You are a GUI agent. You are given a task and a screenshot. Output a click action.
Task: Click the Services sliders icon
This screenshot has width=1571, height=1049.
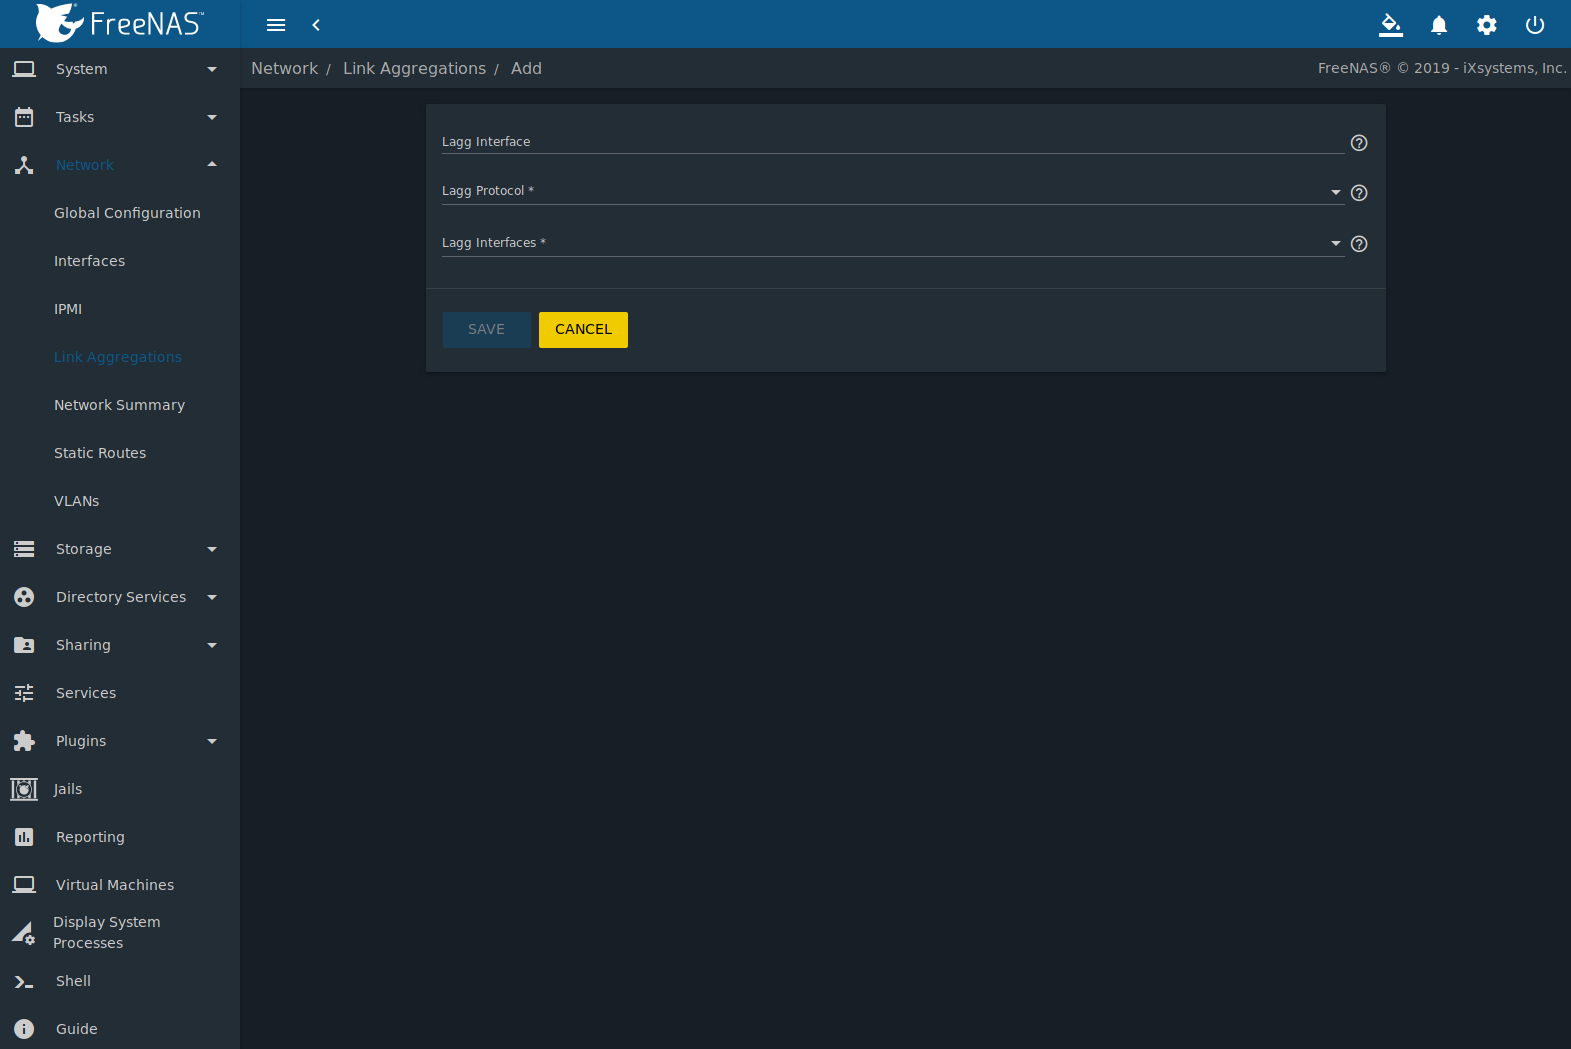tap(24, 693)
